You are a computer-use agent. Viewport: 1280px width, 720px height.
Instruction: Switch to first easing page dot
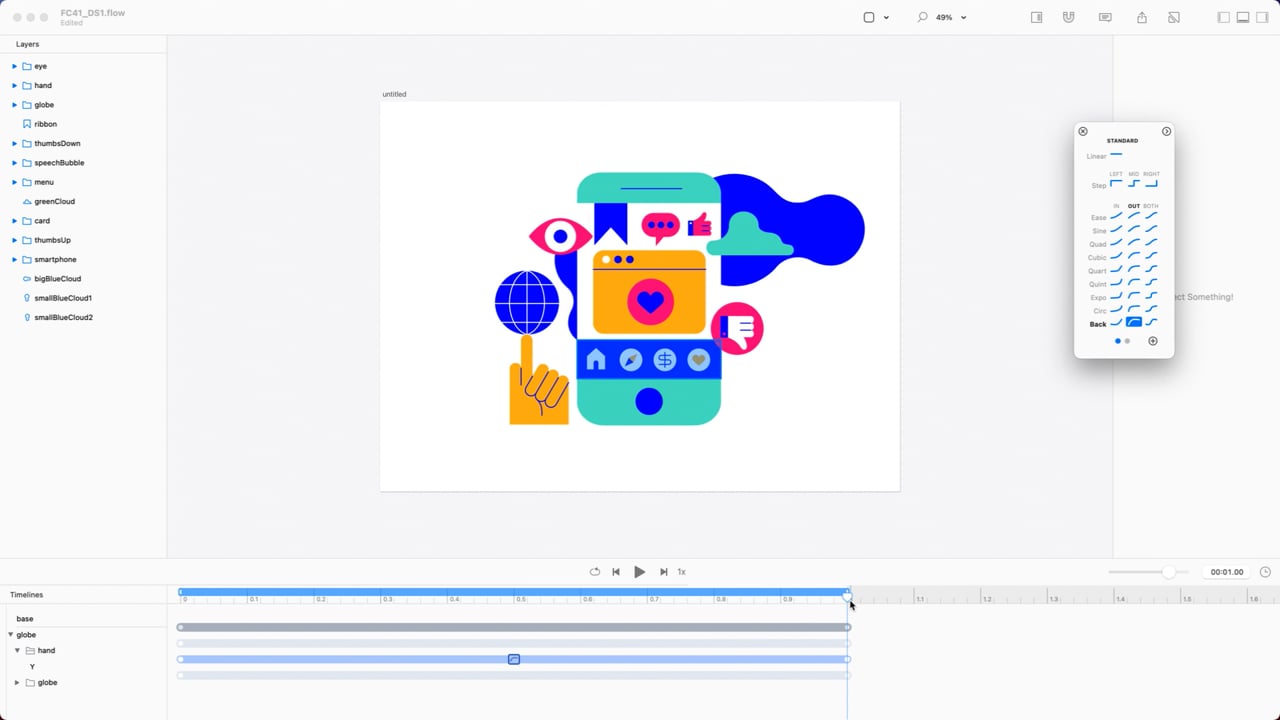click(x=1118, y=341)
